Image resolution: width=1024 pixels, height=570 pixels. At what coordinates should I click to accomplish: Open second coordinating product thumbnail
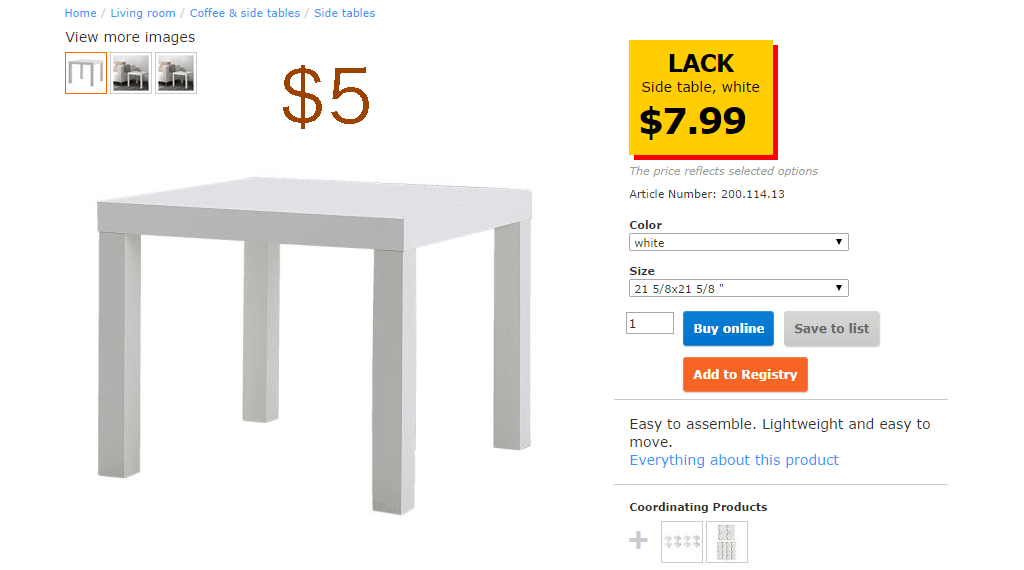727,542
